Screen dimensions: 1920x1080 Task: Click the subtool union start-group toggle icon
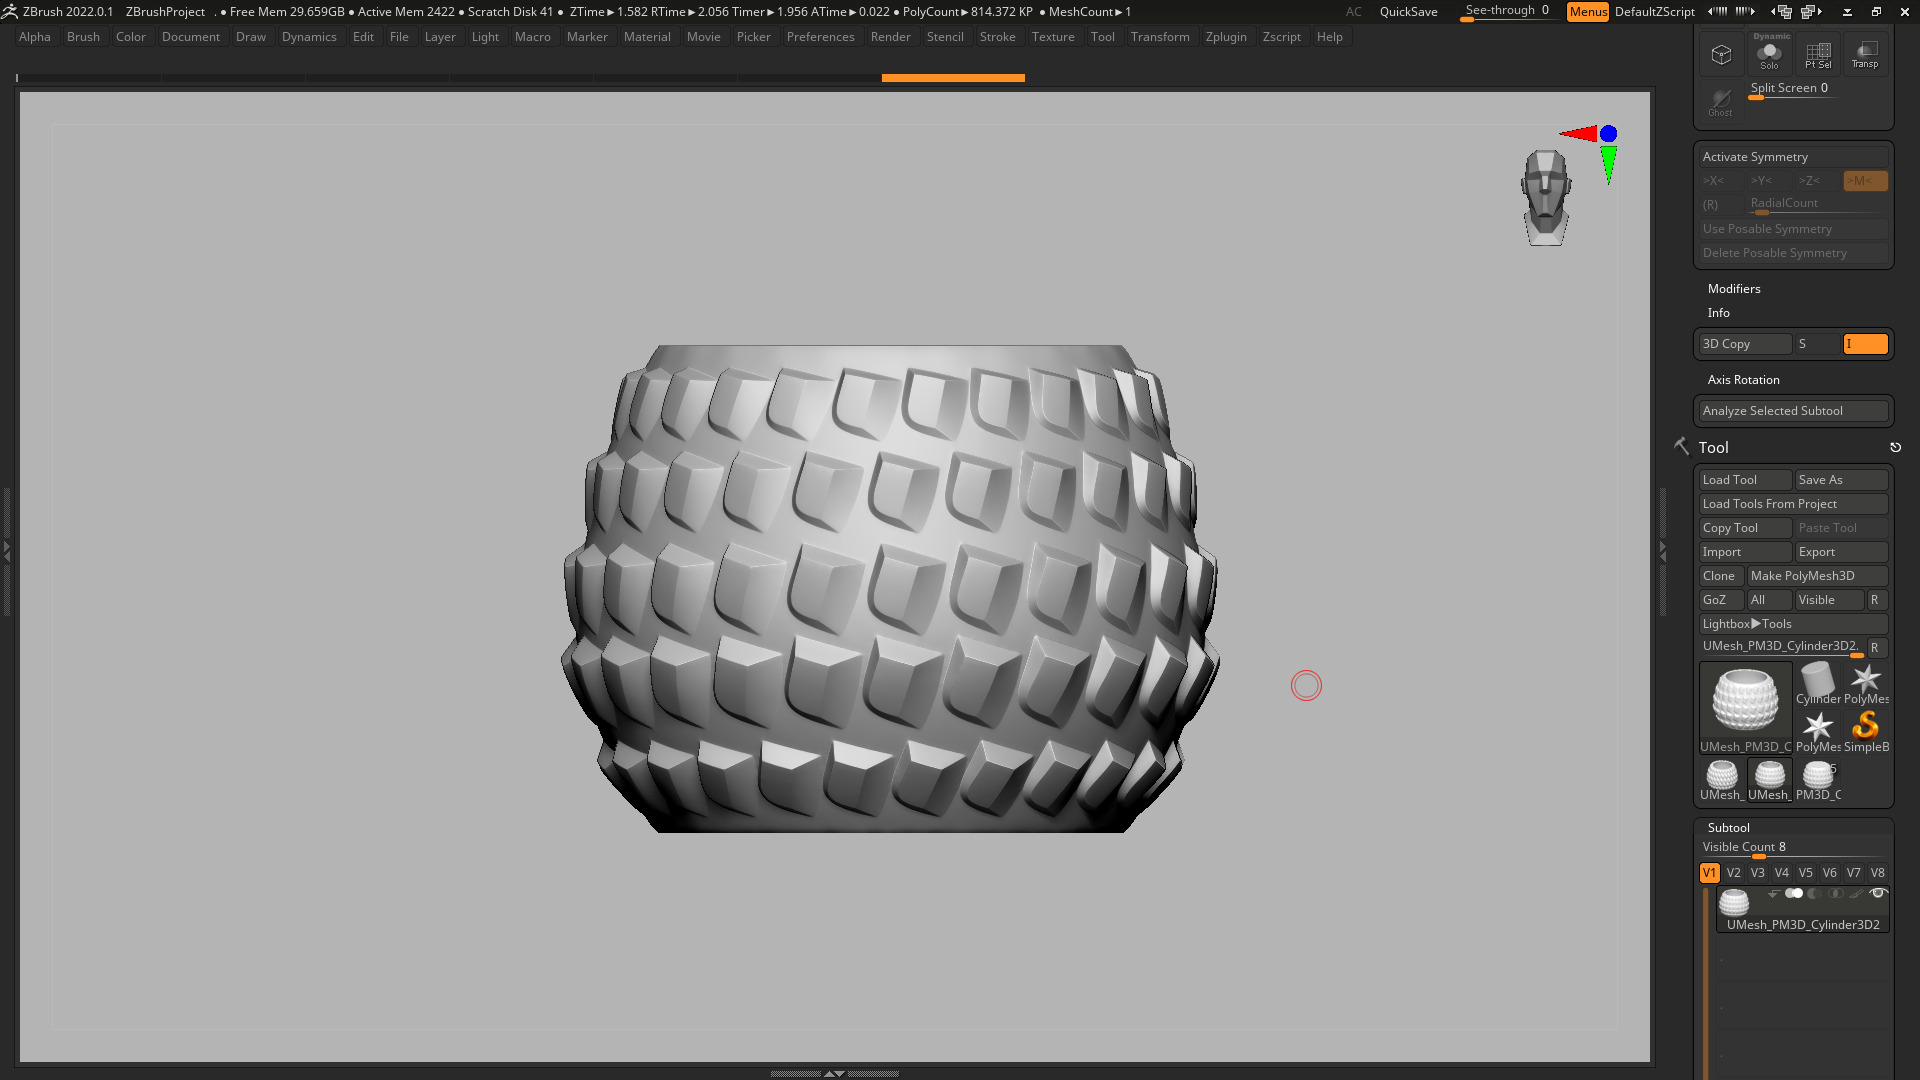point(1794,894)
